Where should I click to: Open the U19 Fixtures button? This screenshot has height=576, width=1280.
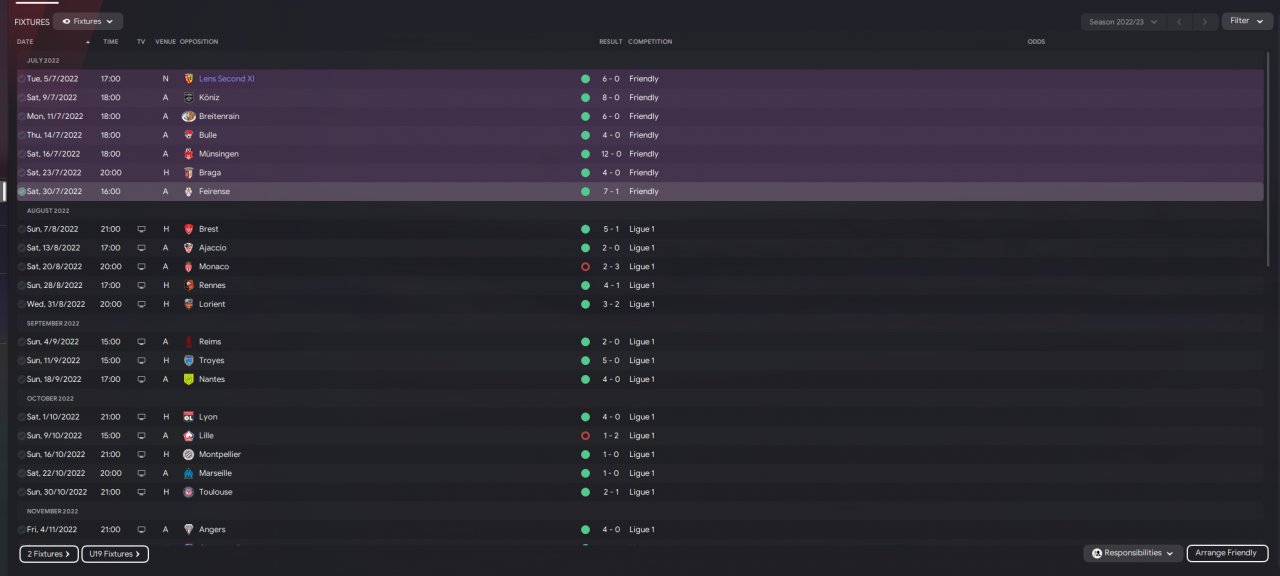point(114,553)
